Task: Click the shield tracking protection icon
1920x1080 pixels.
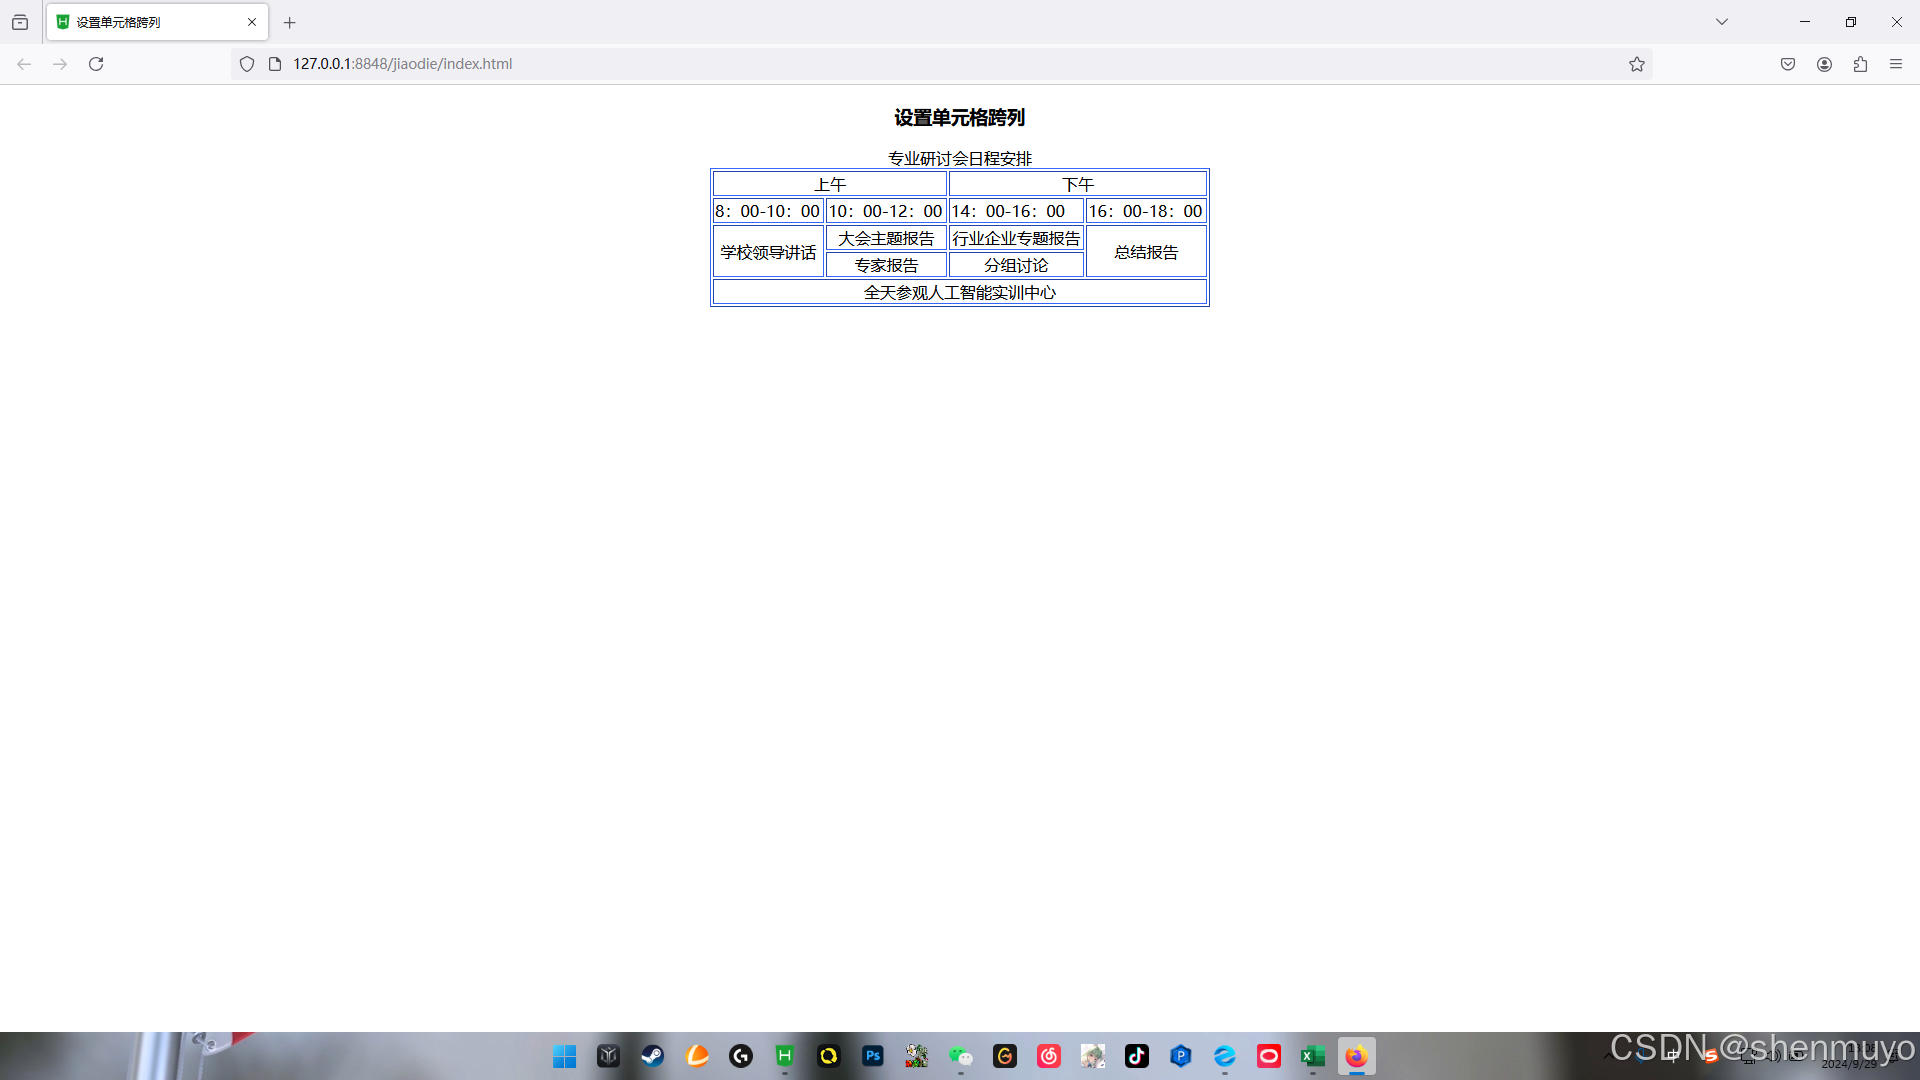Action: click(247, 64)
